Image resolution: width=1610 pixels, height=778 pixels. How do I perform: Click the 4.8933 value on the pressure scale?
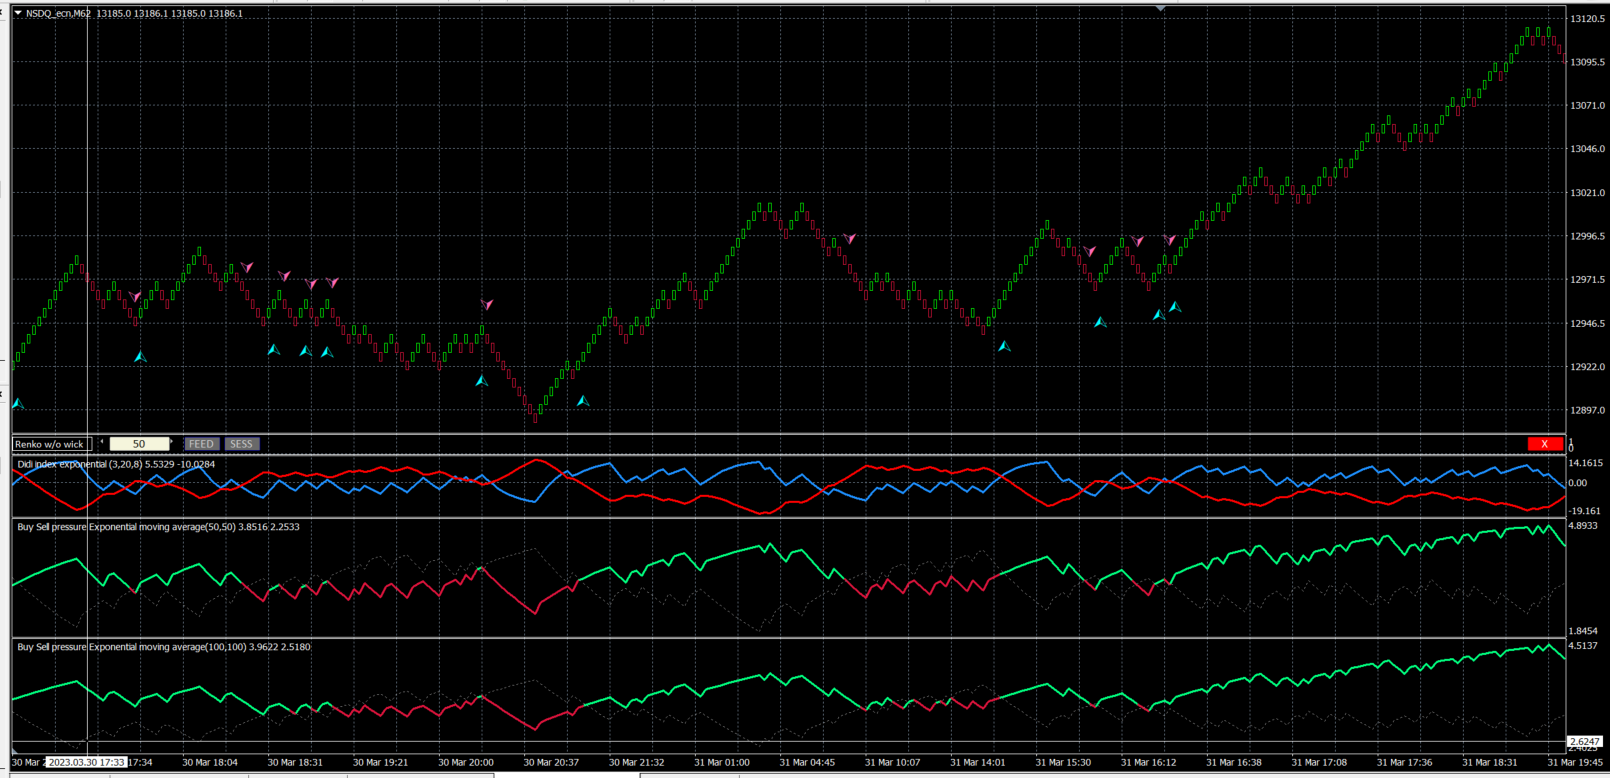(1583, 526)
